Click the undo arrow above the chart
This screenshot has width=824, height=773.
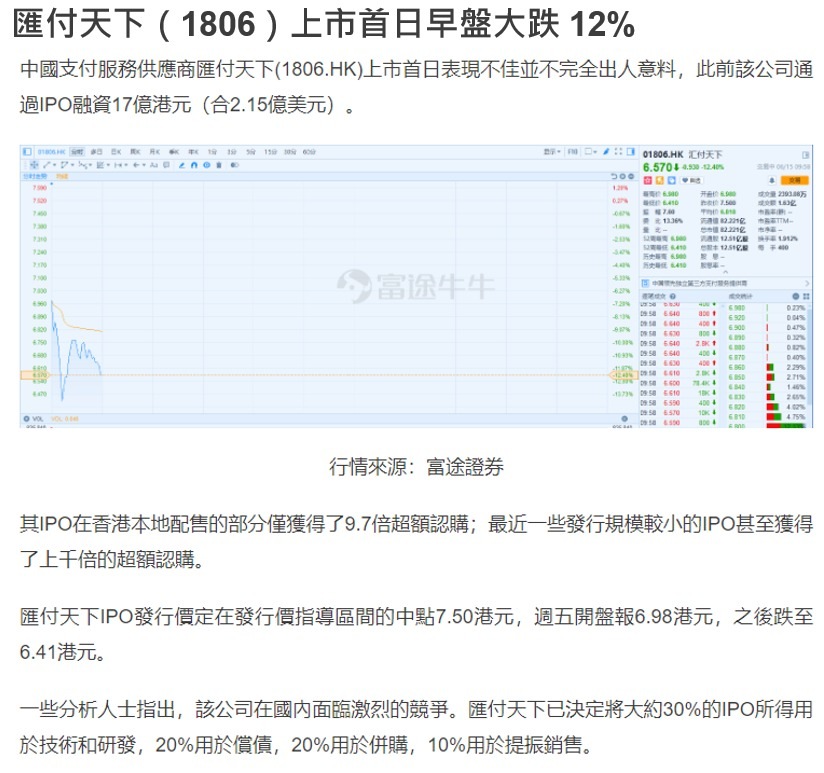click(x=614, y=177)
